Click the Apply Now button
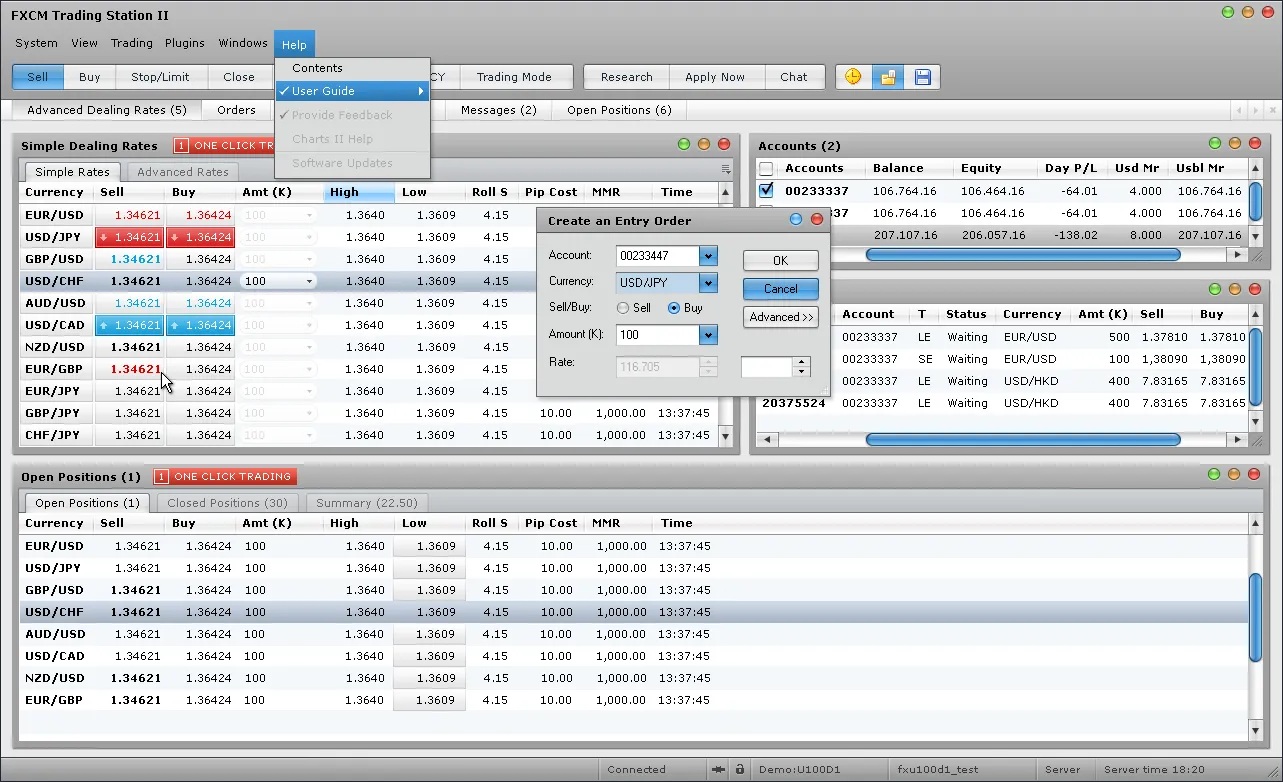 pyautogui.click(x=714, y=77)
